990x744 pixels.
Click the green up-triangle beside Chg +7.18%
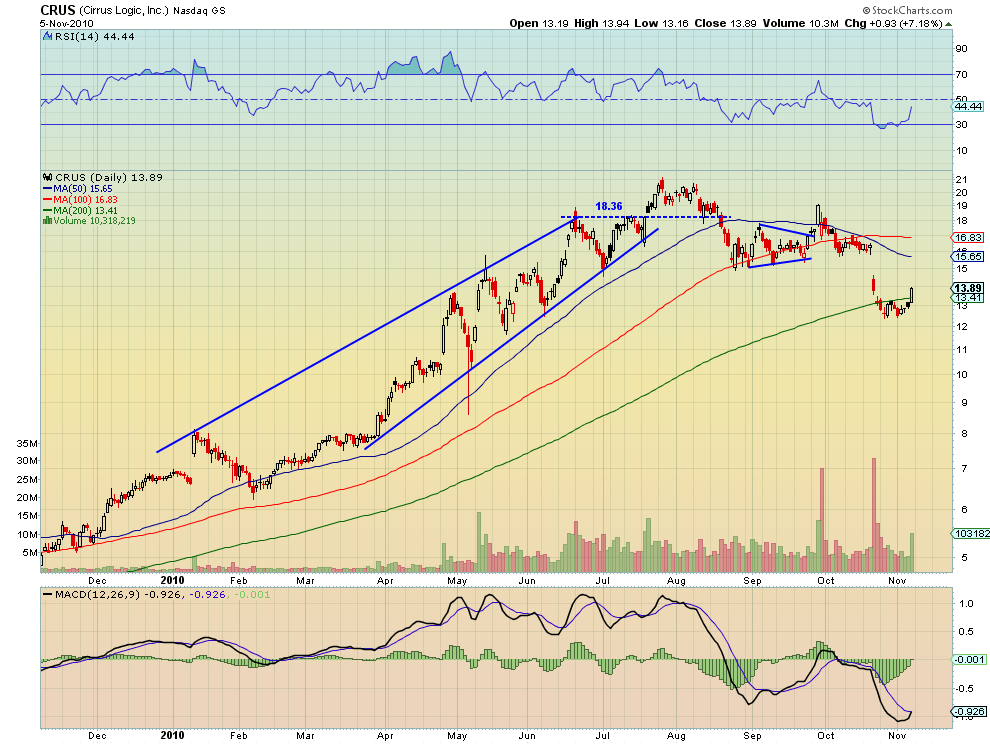pos(948,24)
